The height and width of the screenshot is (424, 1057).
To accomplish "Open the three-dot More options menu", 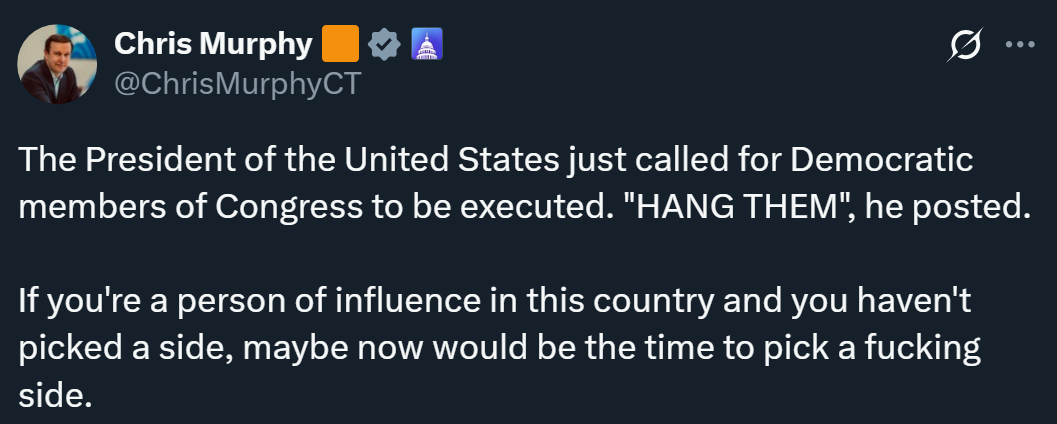I will pyautogui.click(x=1022, y=45).
